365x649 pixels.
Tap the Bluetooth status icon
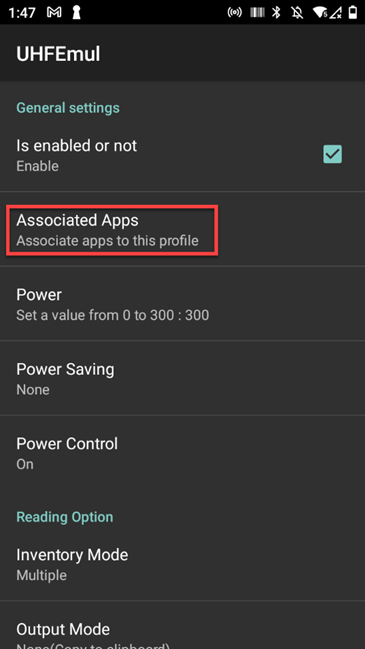276,12
